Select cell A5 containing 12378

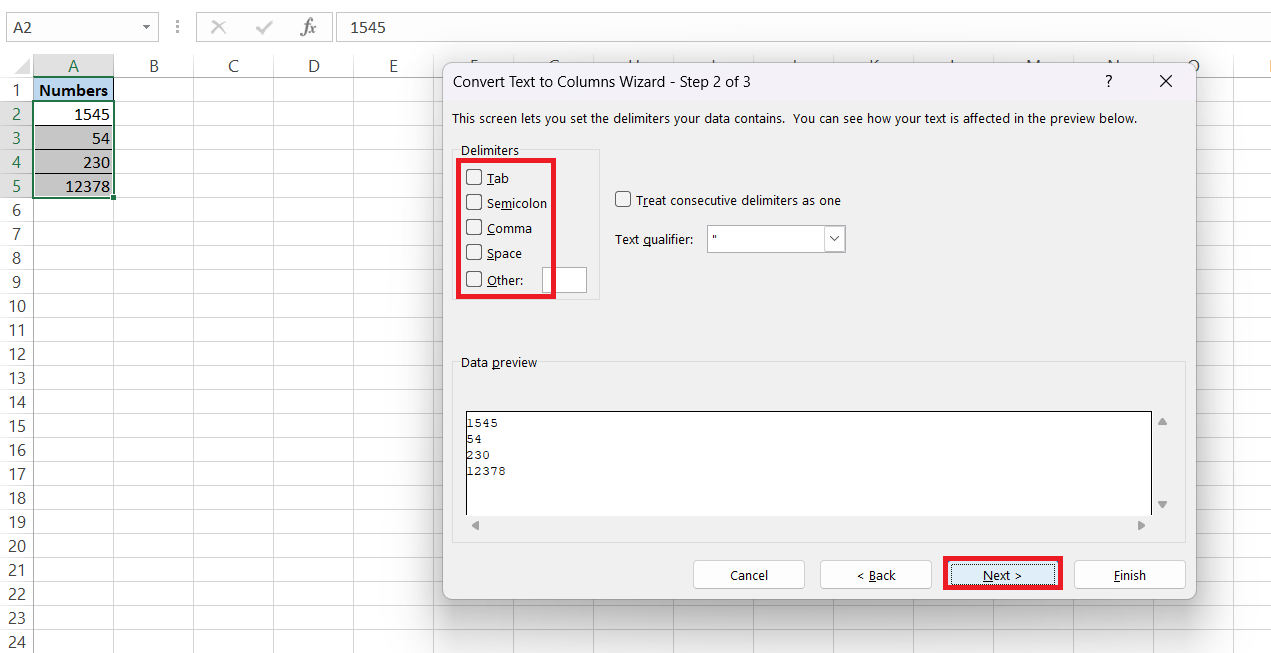point(73,186)
